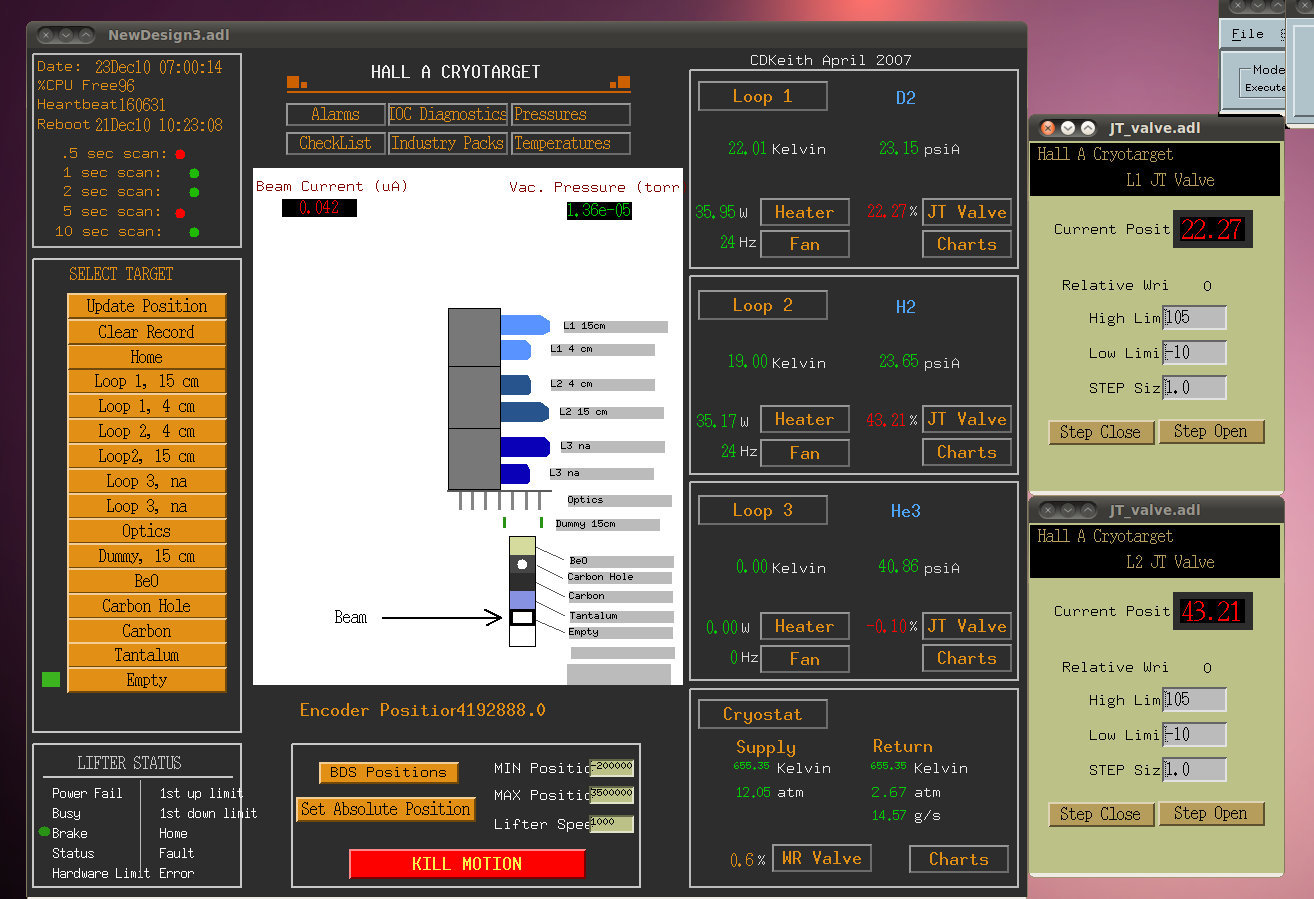Screen dimensions: 1314x899
Task: Open Industry Packs screen
Action: tap(448, 143)
